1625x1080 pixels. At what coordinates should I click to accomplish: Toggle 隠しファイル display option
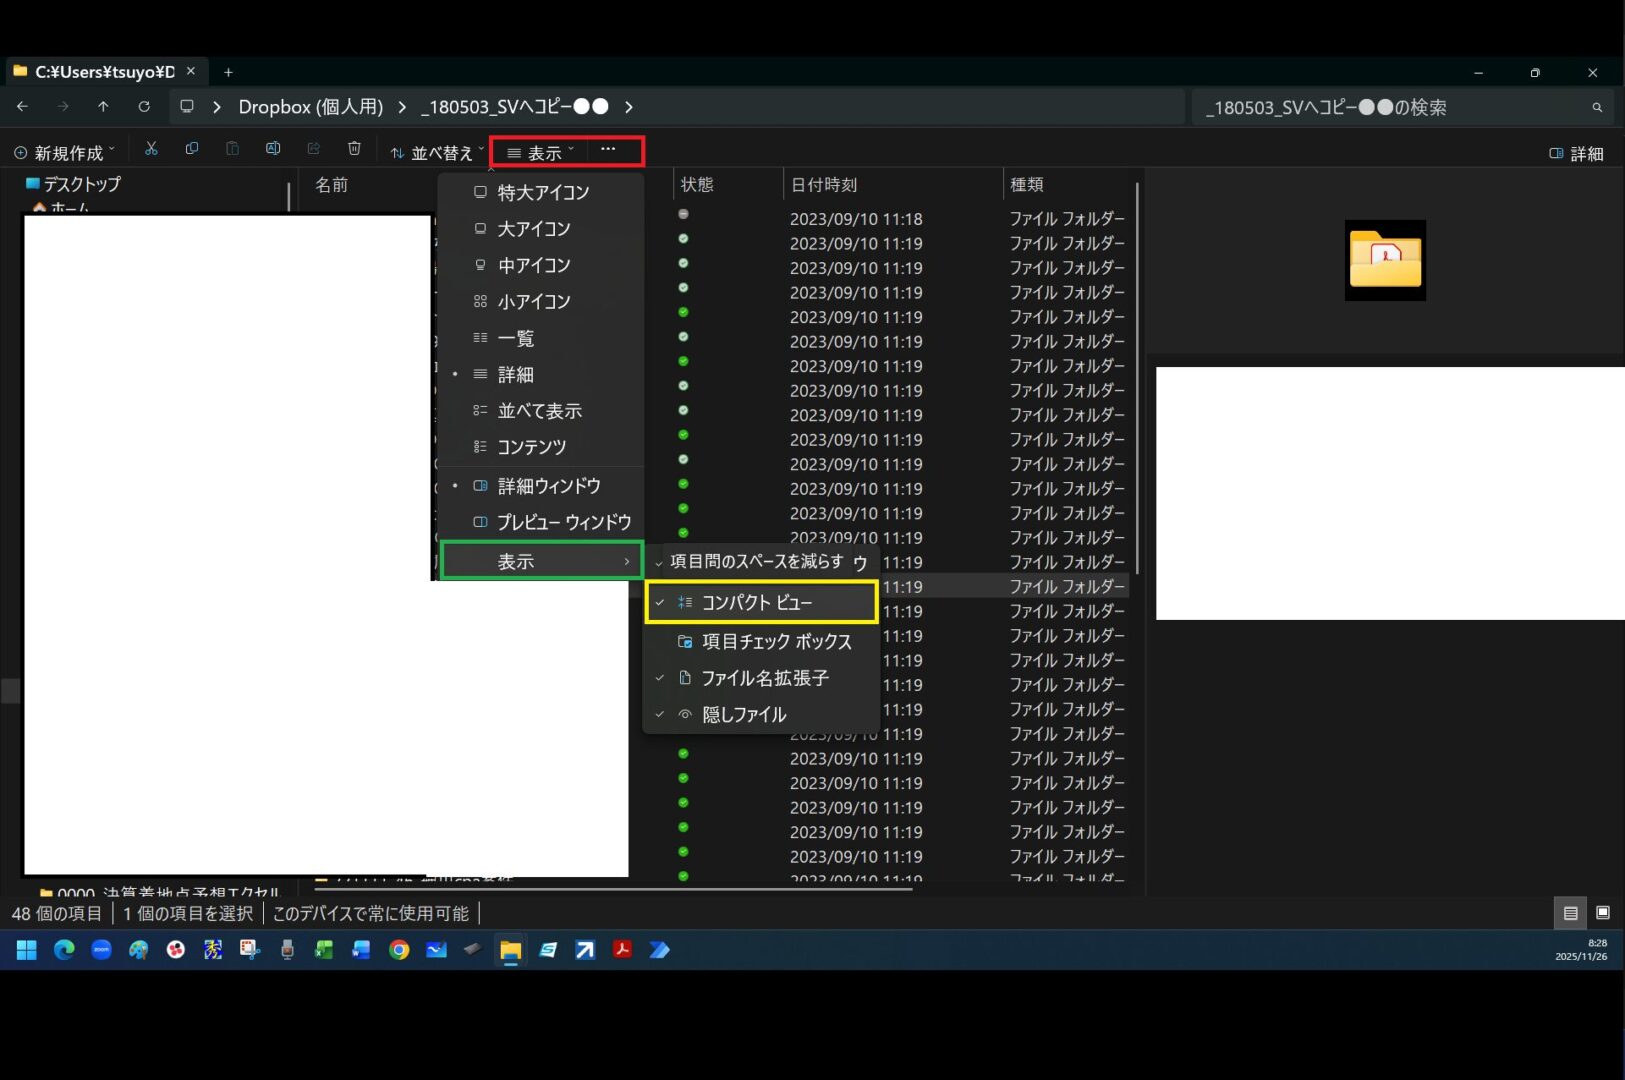pos(744,715)
